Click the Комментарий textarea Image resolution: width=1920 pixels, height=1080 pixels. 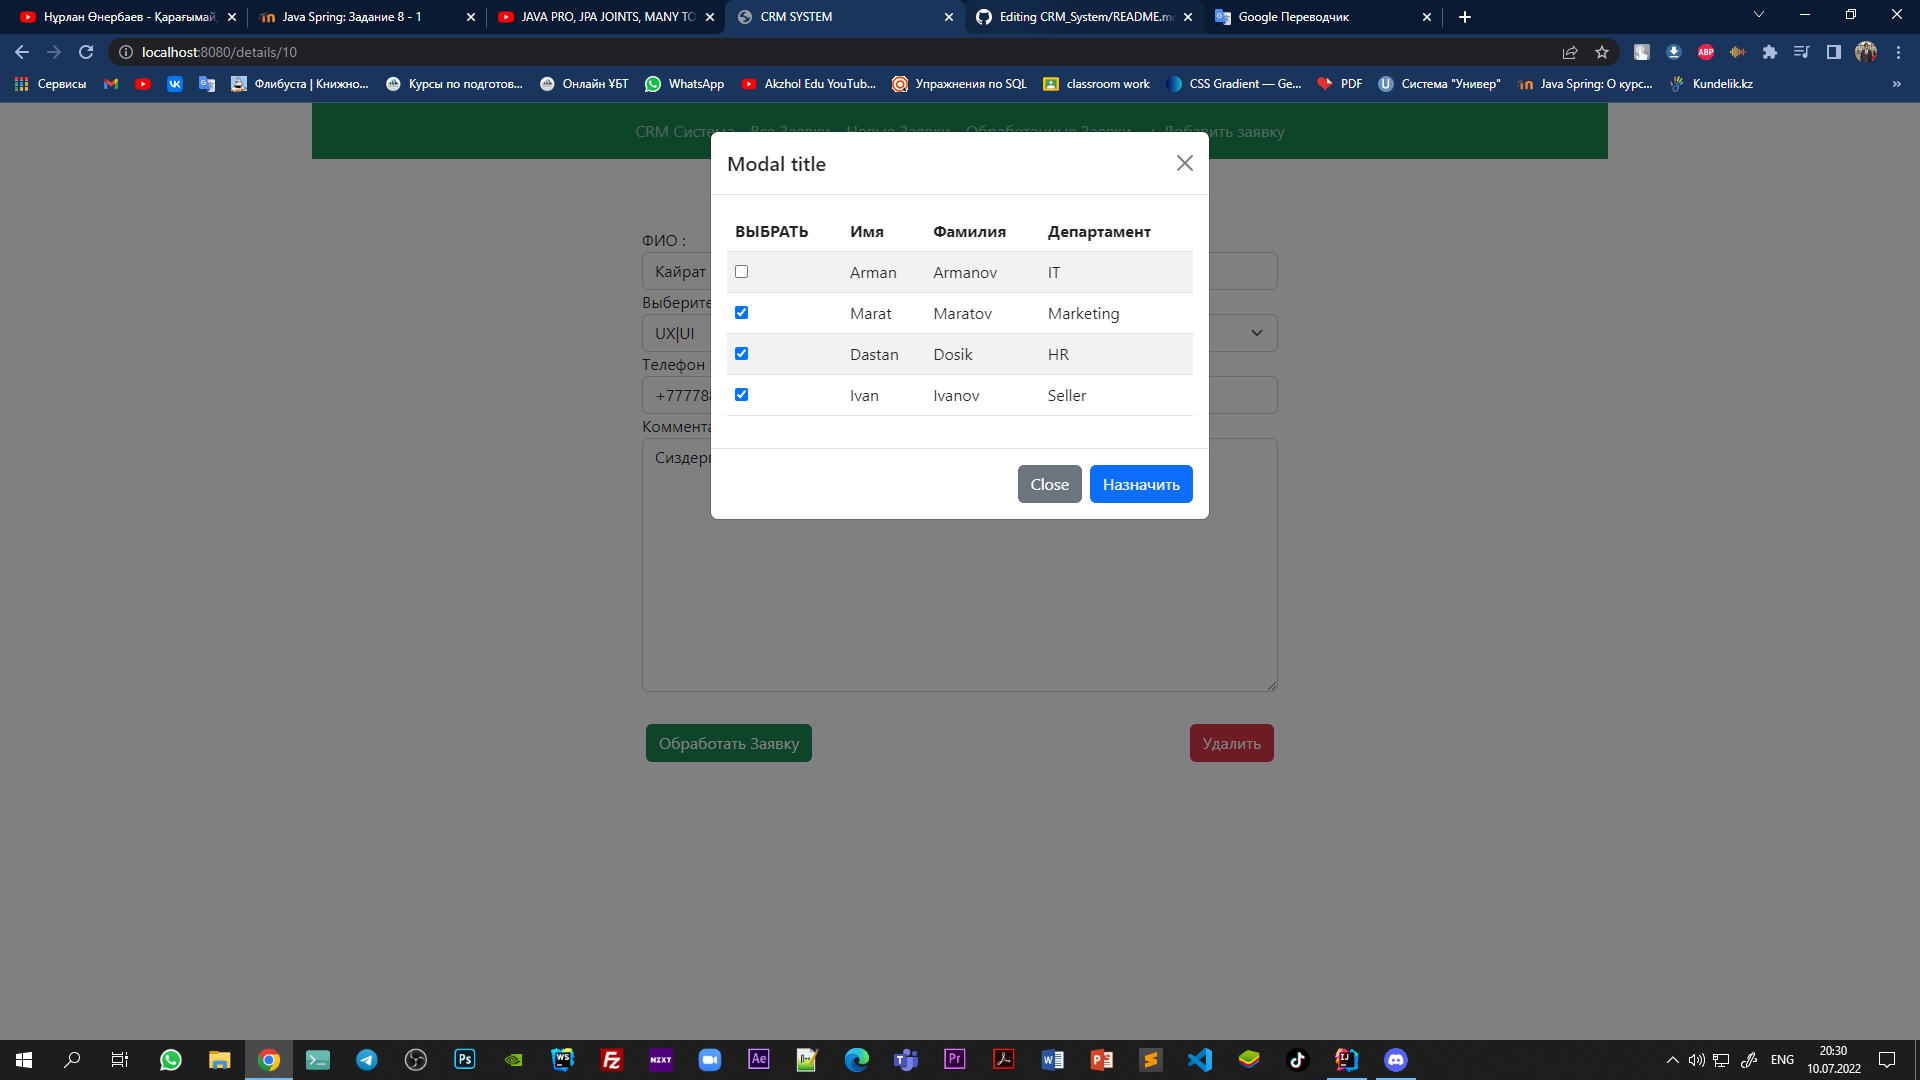(x=960, y=565)
